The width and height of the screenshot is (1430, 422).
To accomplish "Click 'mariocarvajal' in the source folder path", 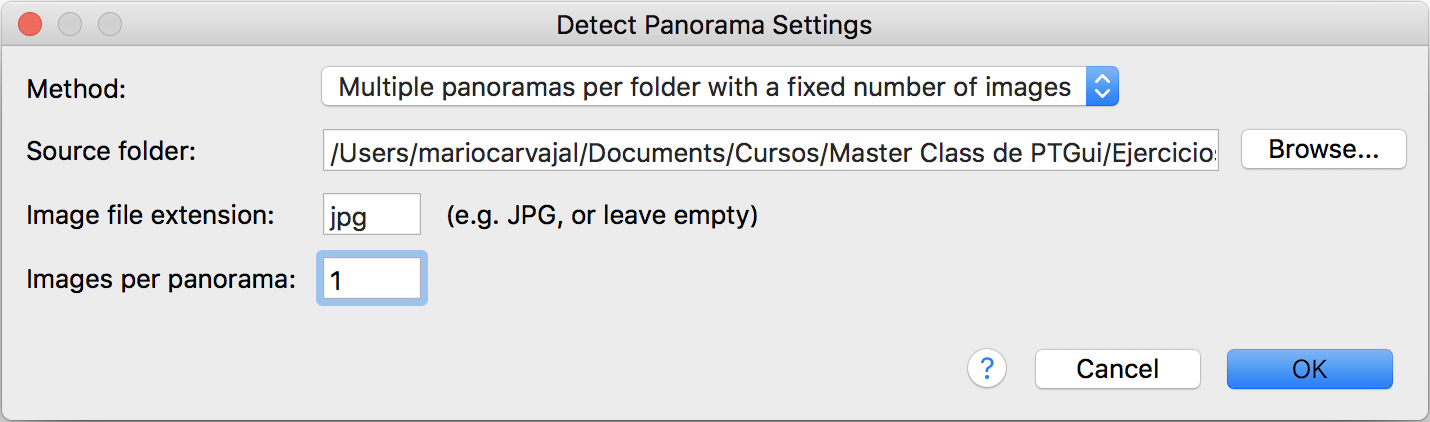I will pos(477,151).
